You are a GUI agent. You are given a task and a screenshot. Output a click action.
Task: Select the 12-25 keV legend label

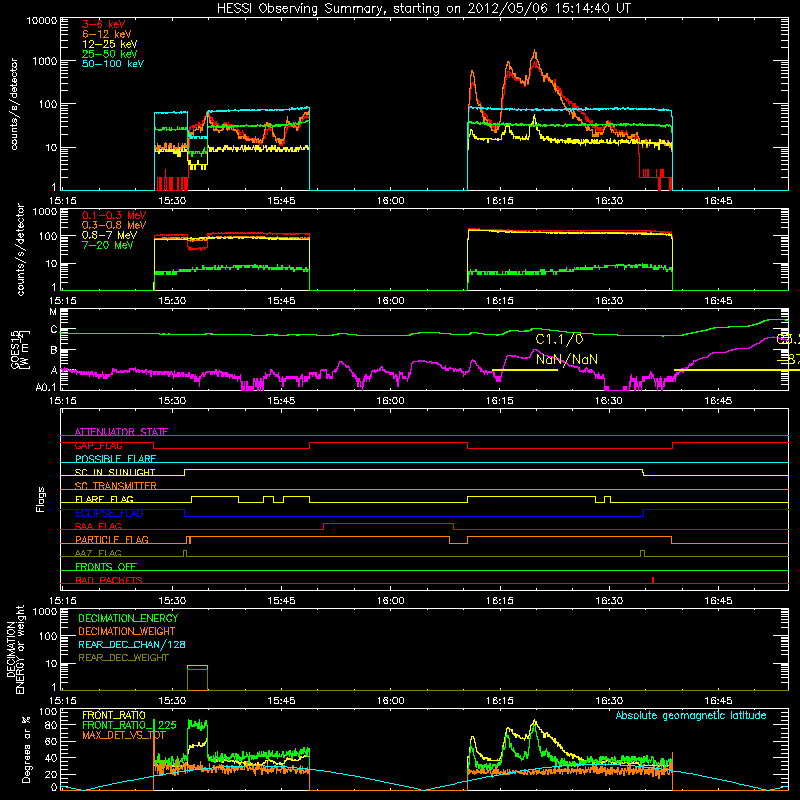coord(110,44)
